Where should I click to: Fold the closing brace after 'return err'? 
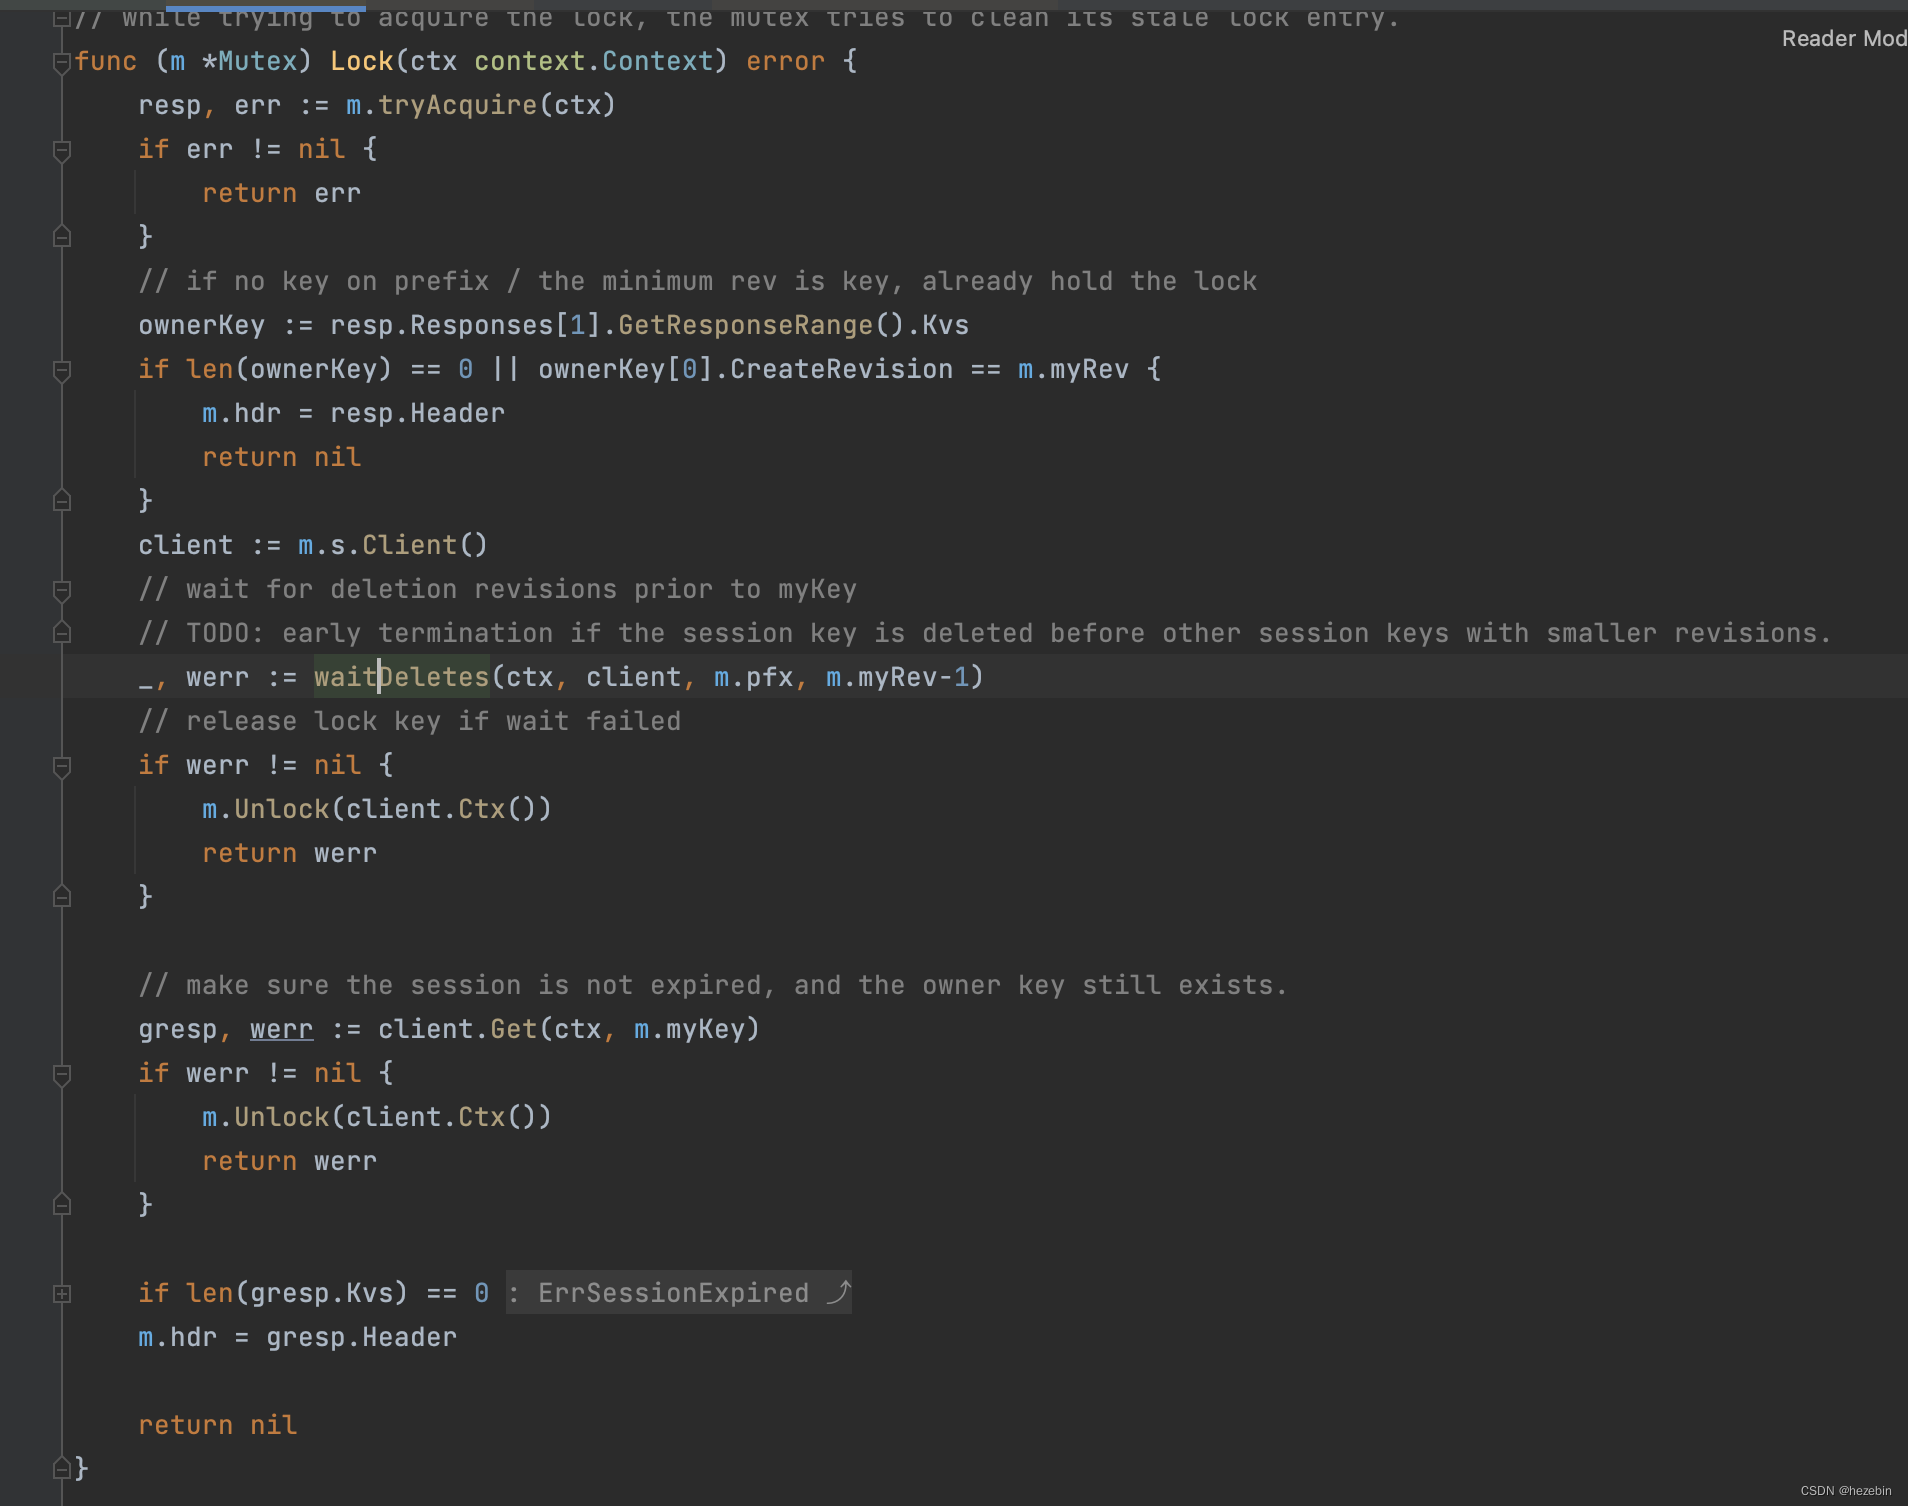coord(62,237)
